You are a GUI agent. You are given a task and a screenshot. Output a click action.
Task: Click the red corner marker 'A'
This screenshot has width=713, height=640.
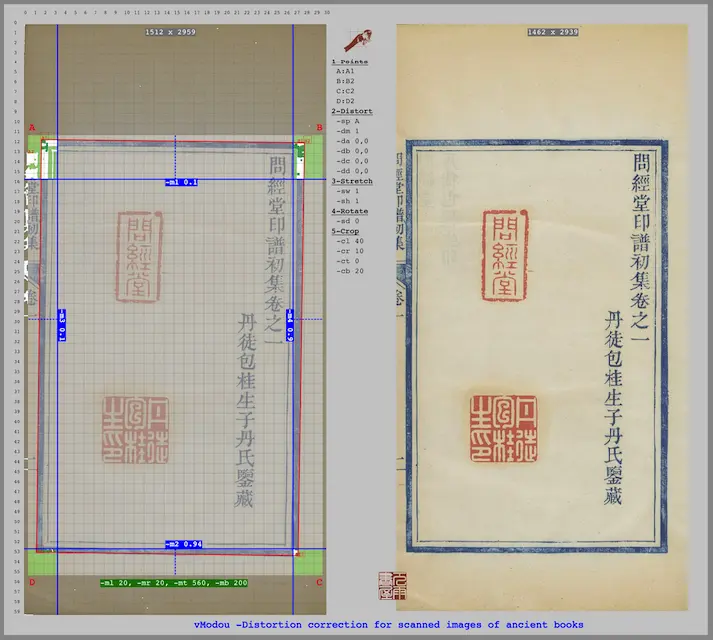tap(32, 127)
